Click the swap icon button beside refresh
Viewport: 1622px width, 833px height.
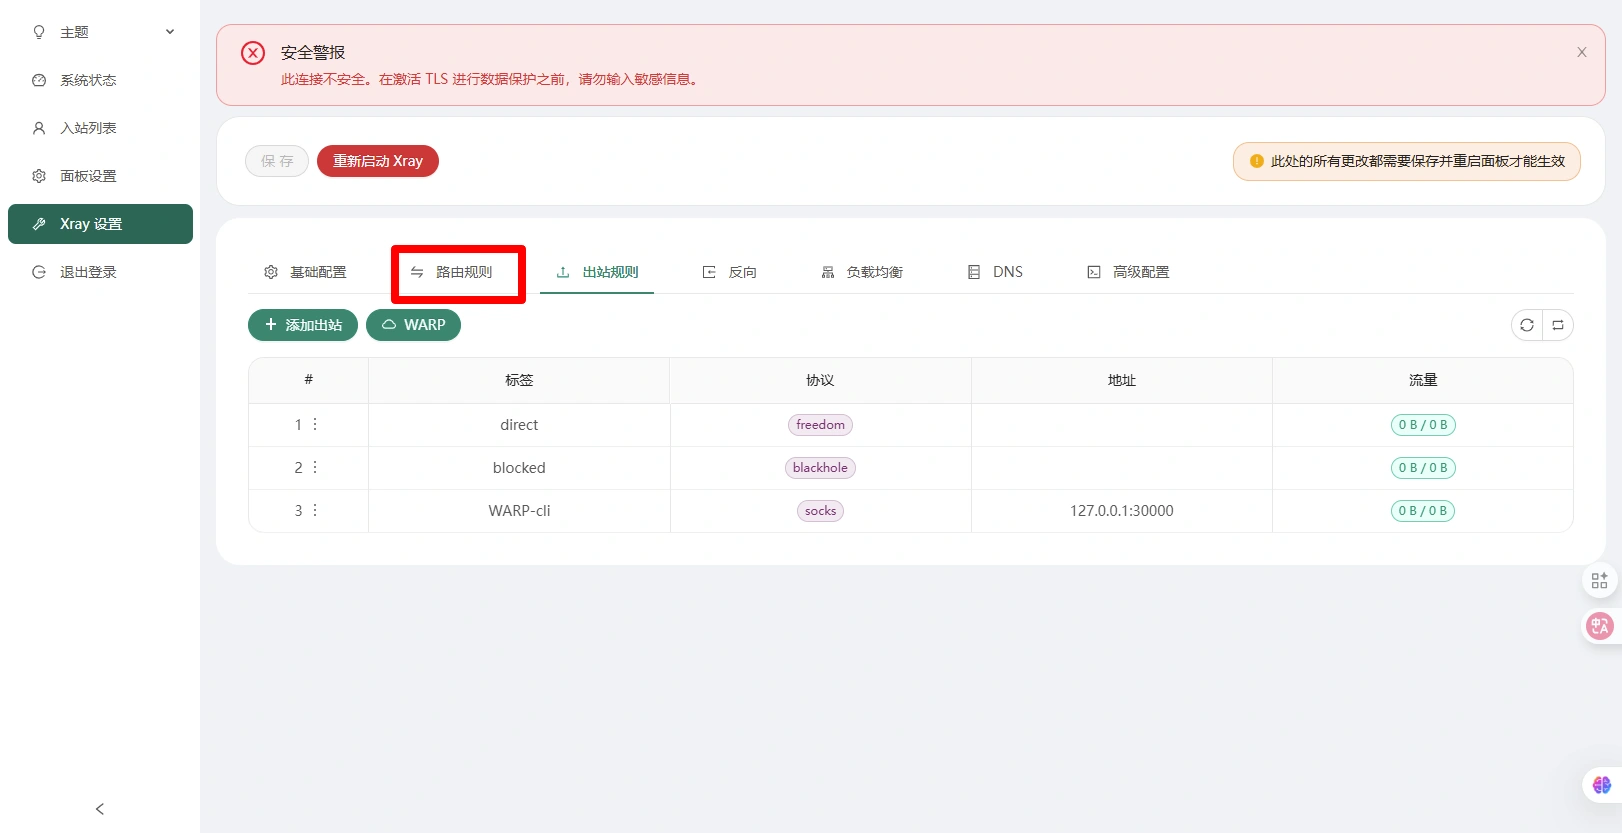(1558, 325)
